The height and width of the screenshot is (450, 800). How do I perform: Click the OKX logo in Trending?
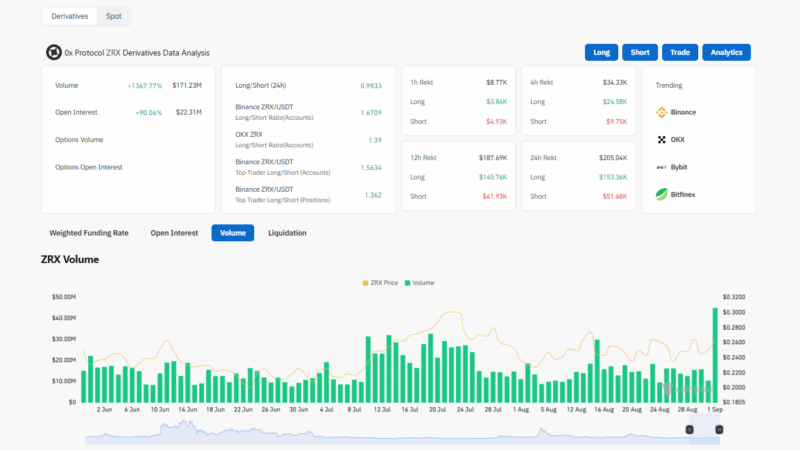click(x=662, y=139)
